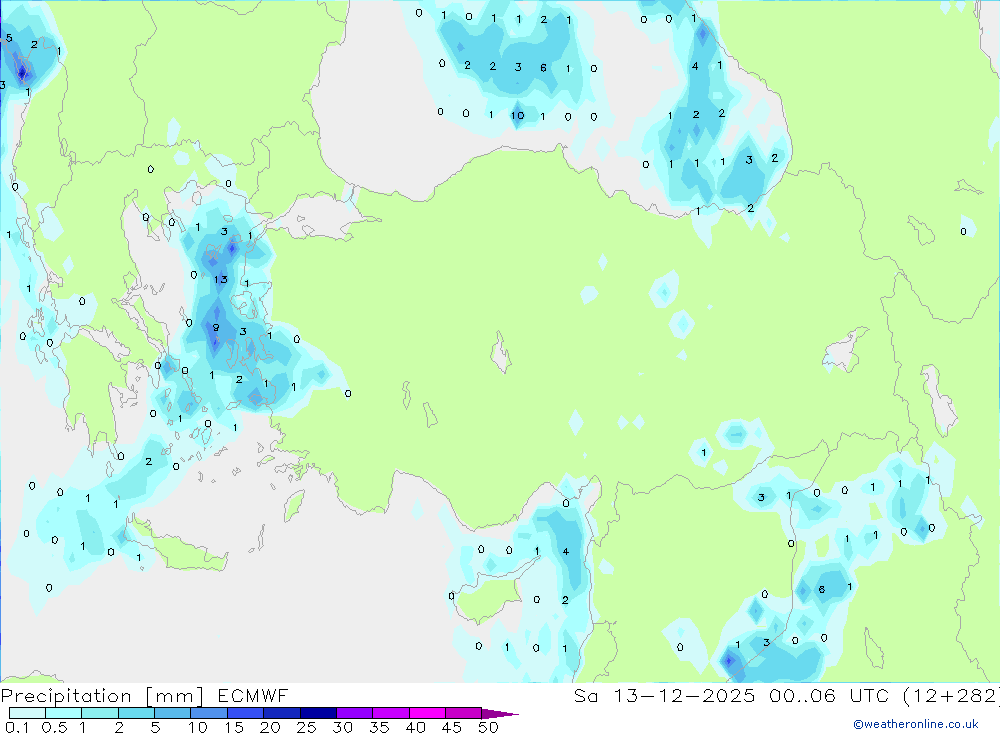Open the weatheronline.co.uk copyright link
This screenshot has height=733, width=1000.
point(916,724)
